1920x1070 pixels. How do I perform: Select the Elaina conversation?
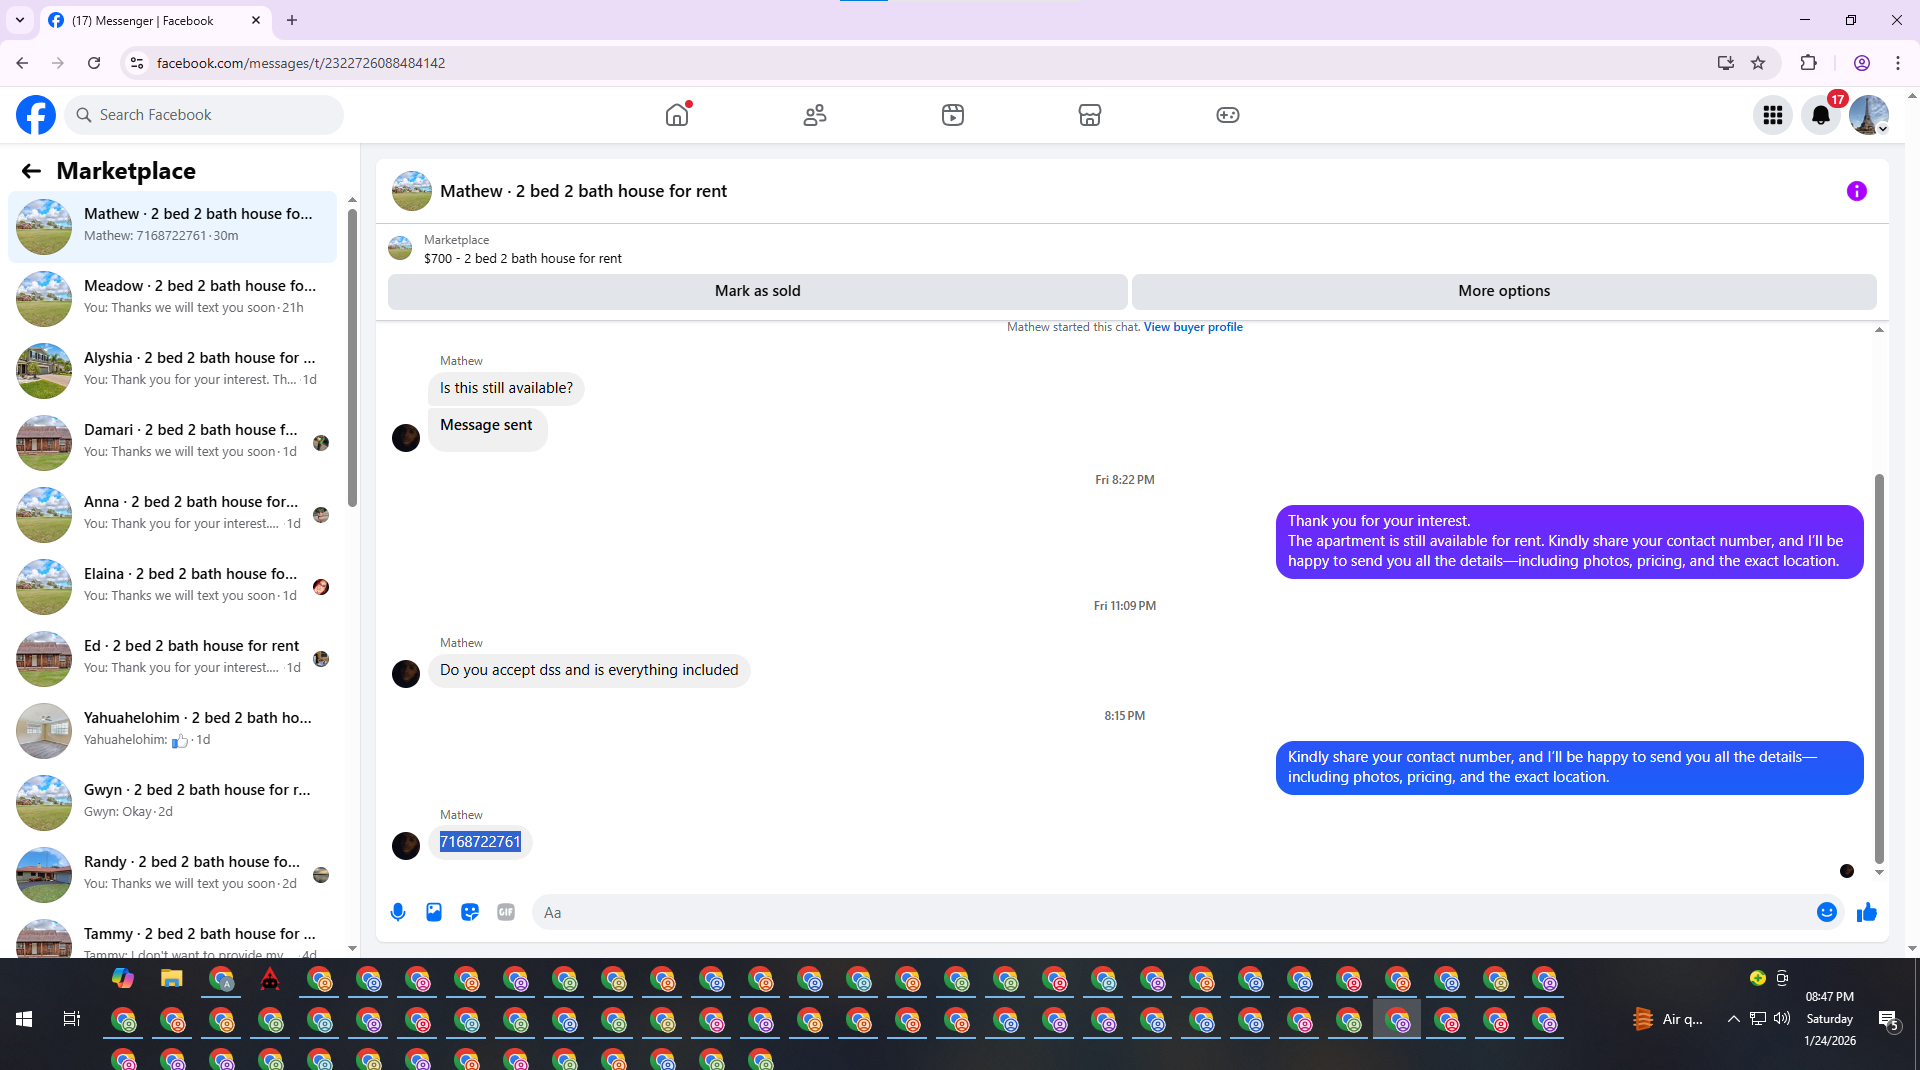click(172, 587)
